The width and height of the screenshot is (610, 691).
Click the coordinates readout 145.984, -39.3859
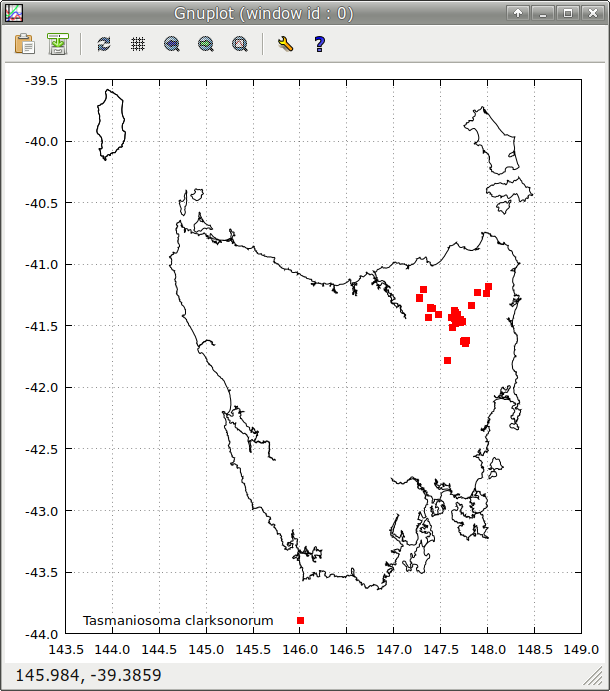click(x=88, y=675)
